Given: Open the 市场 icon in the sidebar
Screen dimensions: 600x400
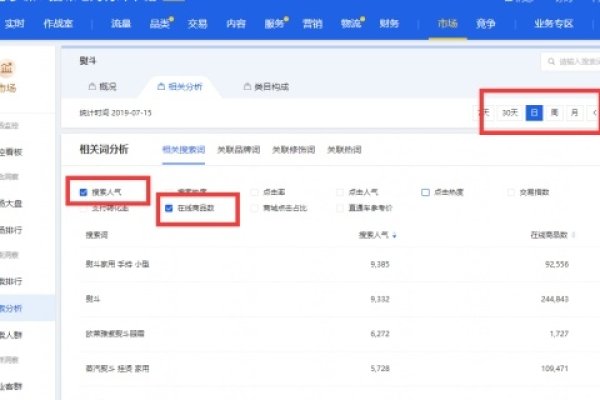Looking at the screenshot, I should pyautogui.click(x=7, y=69).
